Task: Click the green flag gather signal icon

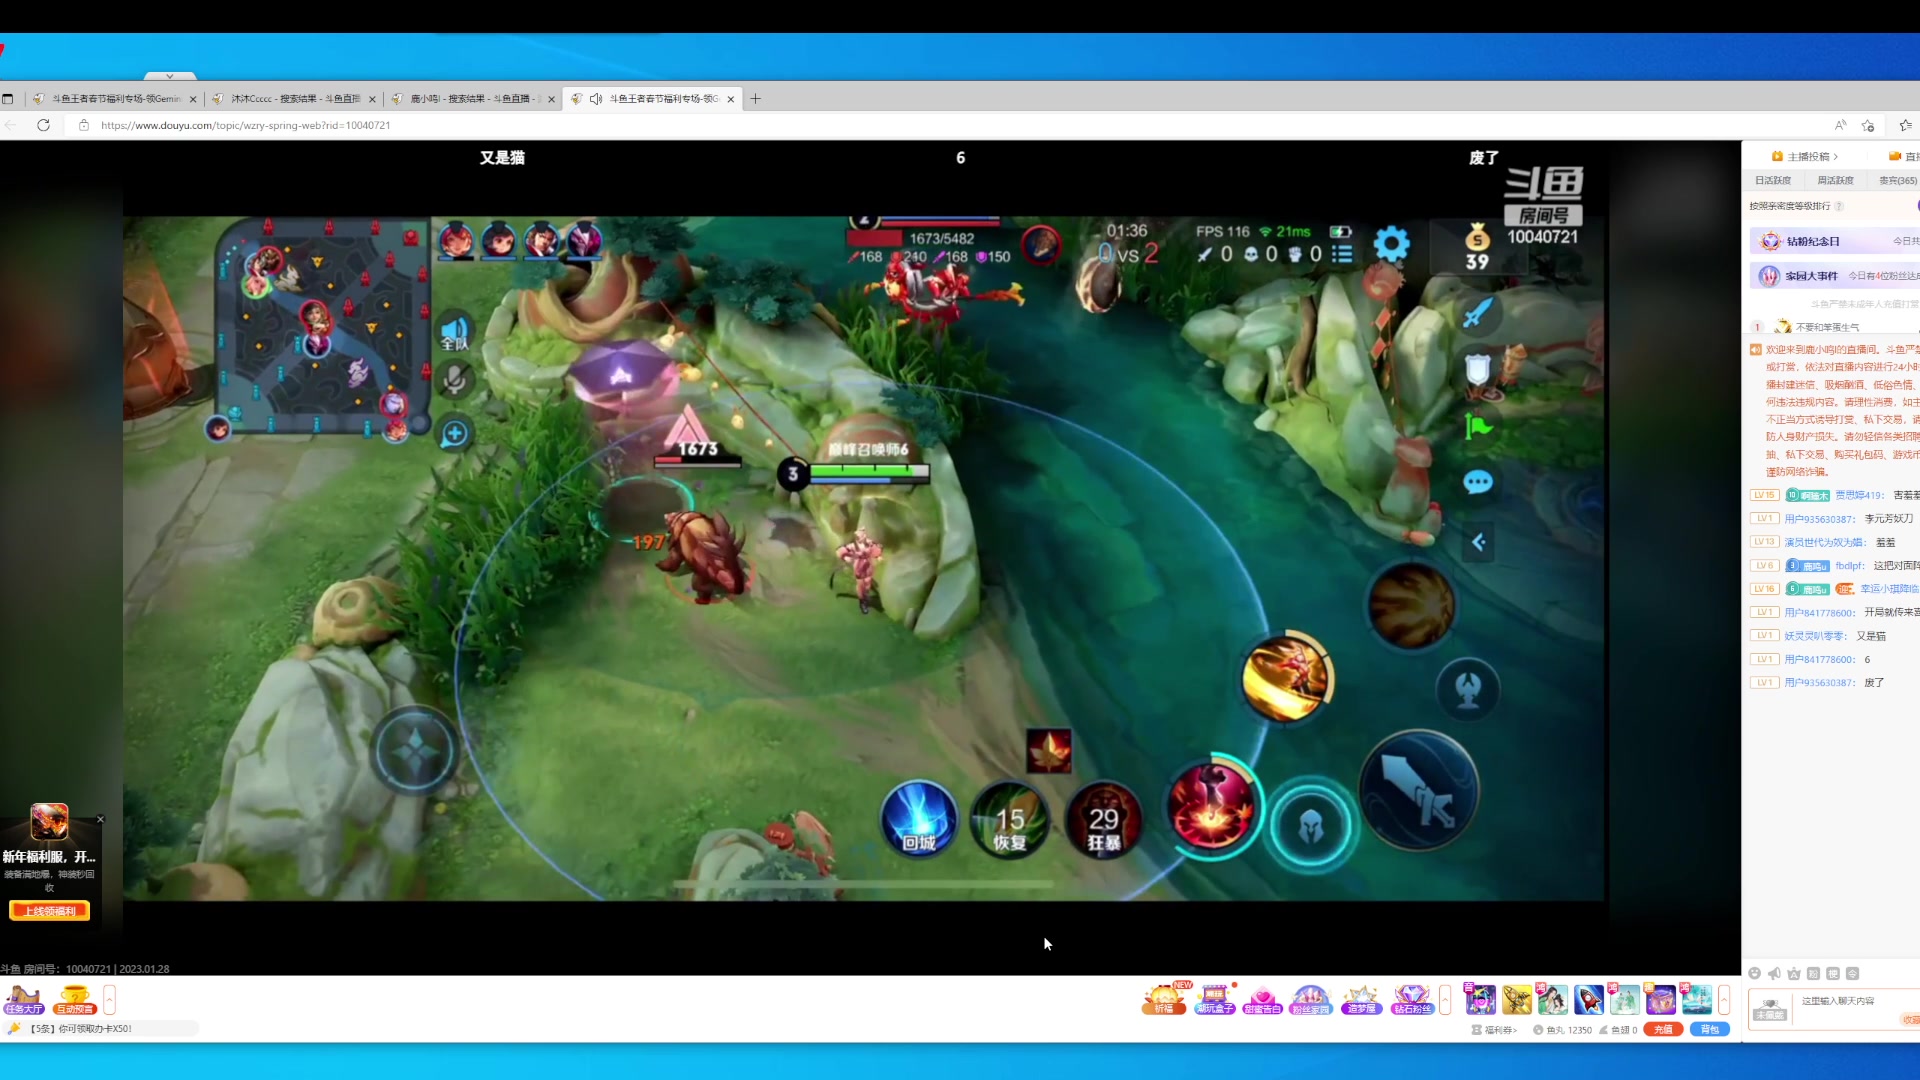Action: coord(1477,427)
